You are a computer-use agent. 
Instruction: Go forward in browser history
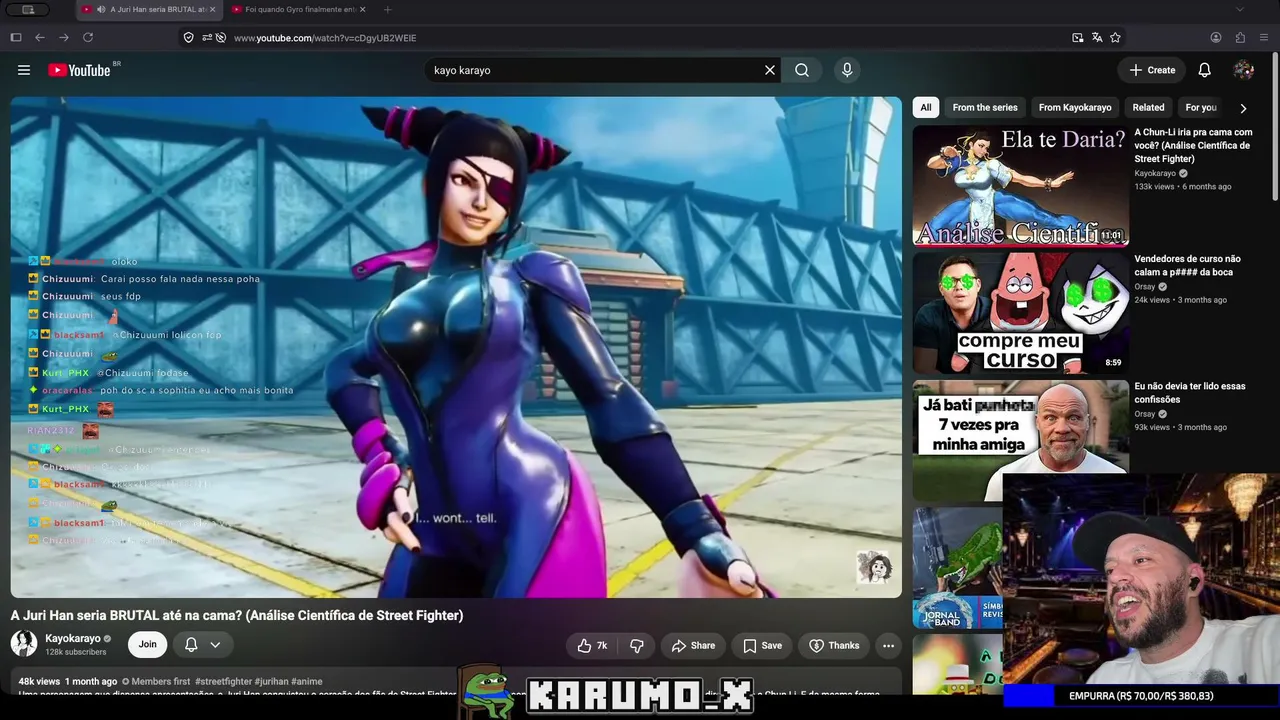64,37
